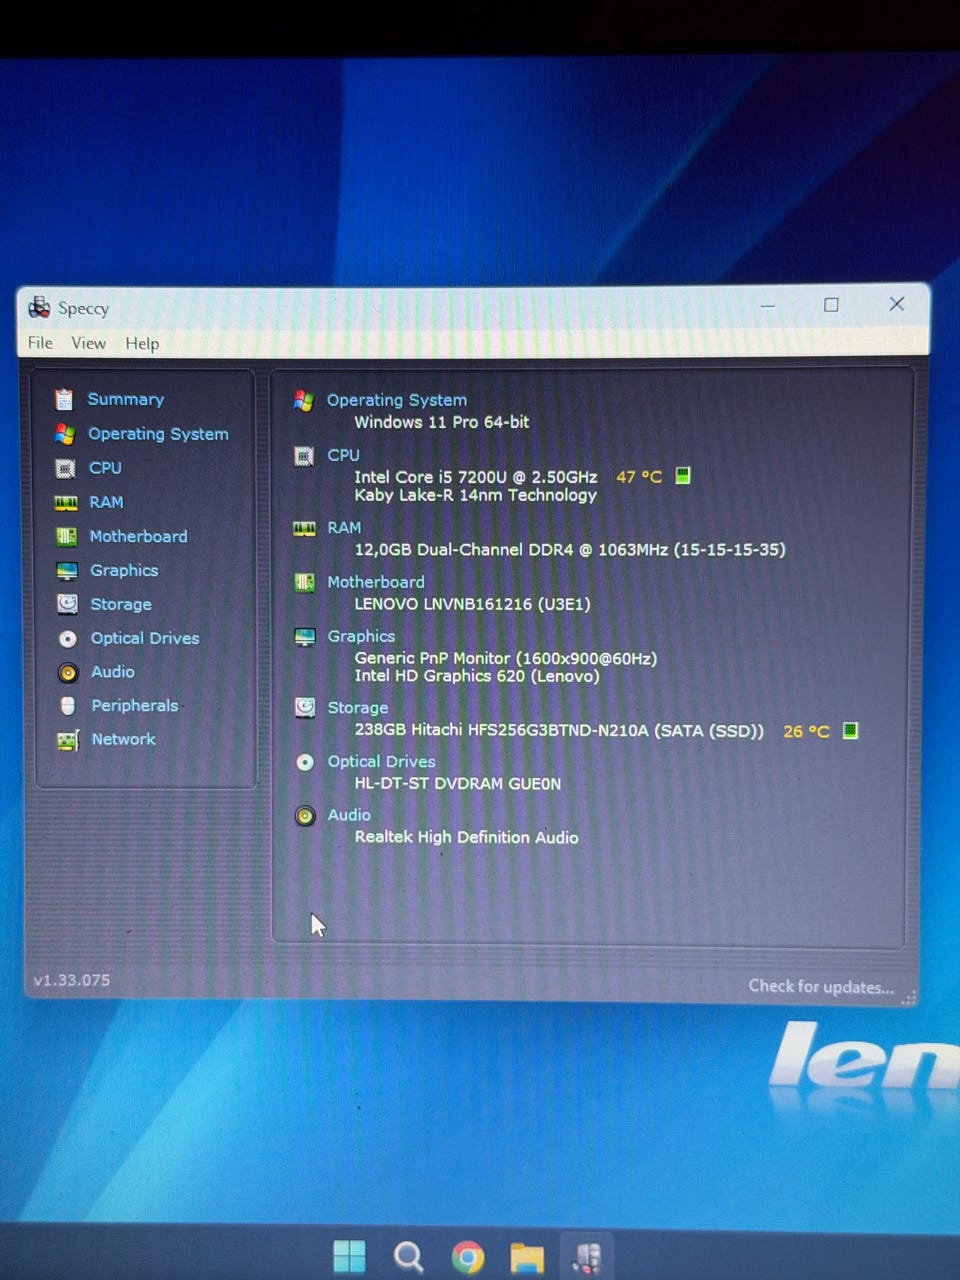Click the Optical Drives disc icon in summary pane

pos(305,762)
